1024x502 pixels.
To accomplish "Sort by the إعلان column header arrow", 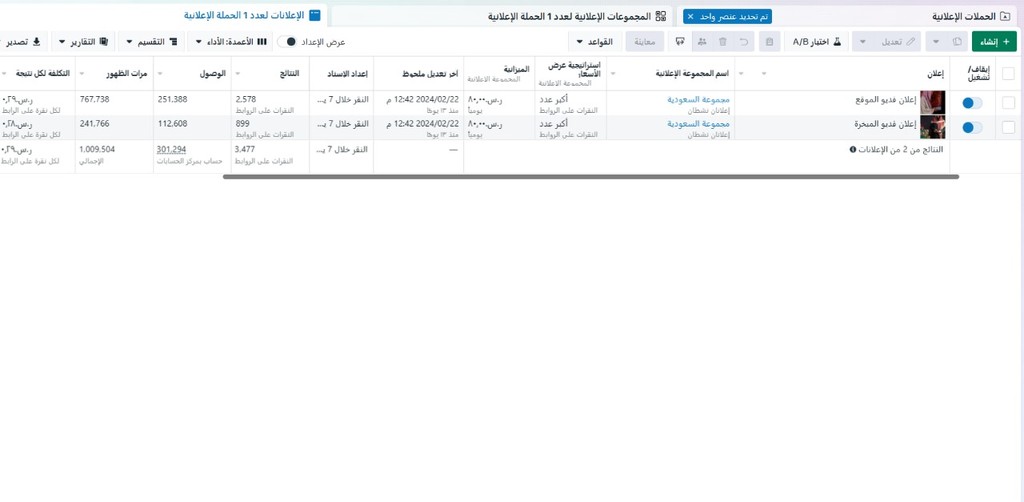I will 763,74.
